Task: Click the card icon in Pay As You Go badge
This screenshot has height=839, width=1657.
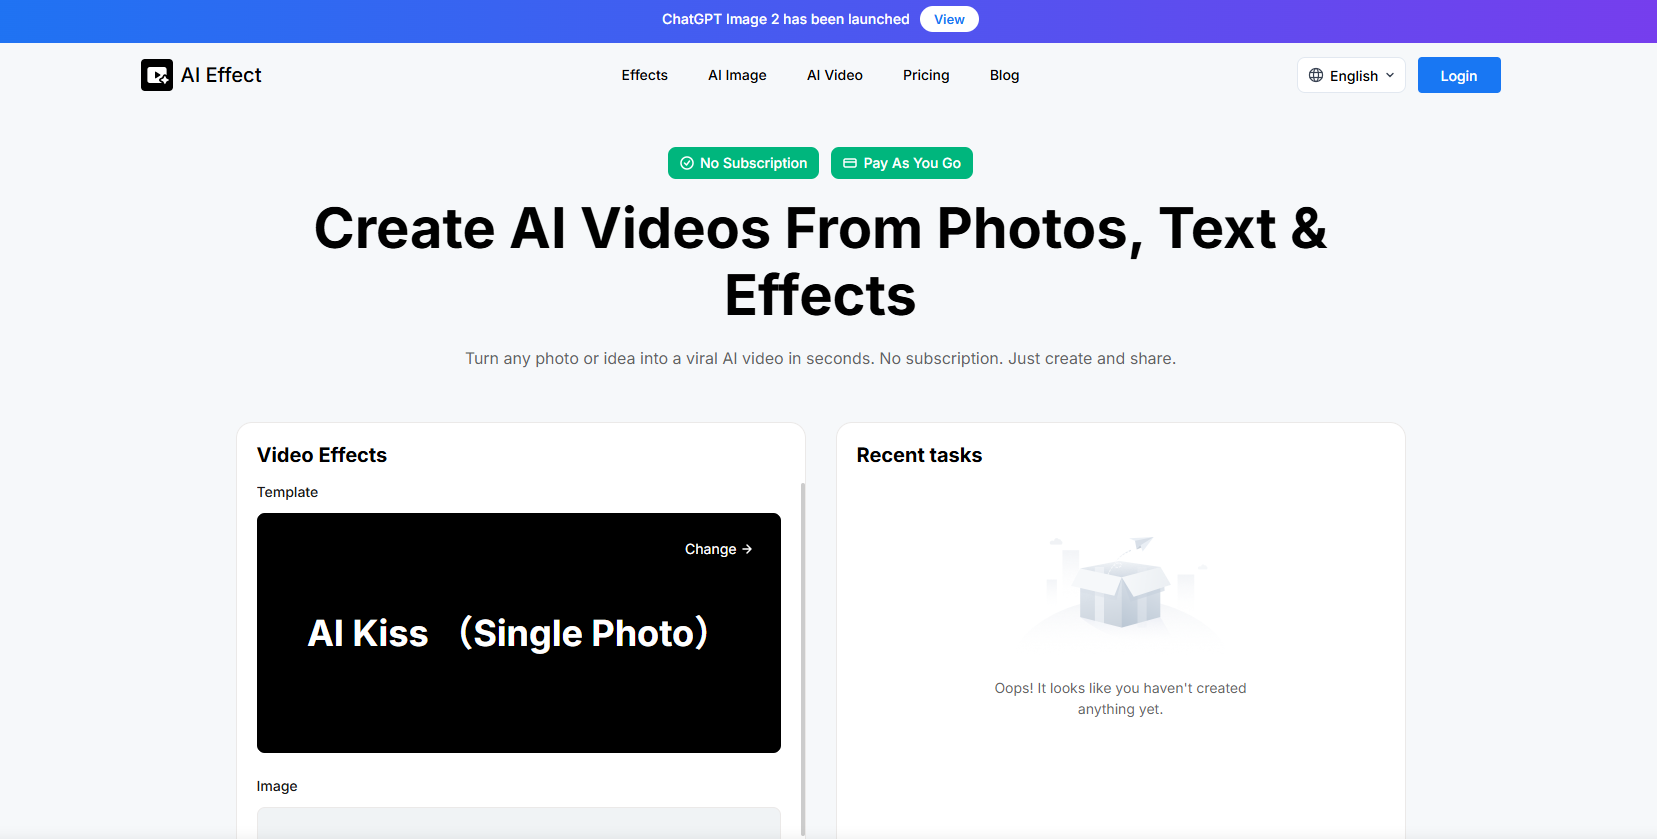Action: pos(850,163)
